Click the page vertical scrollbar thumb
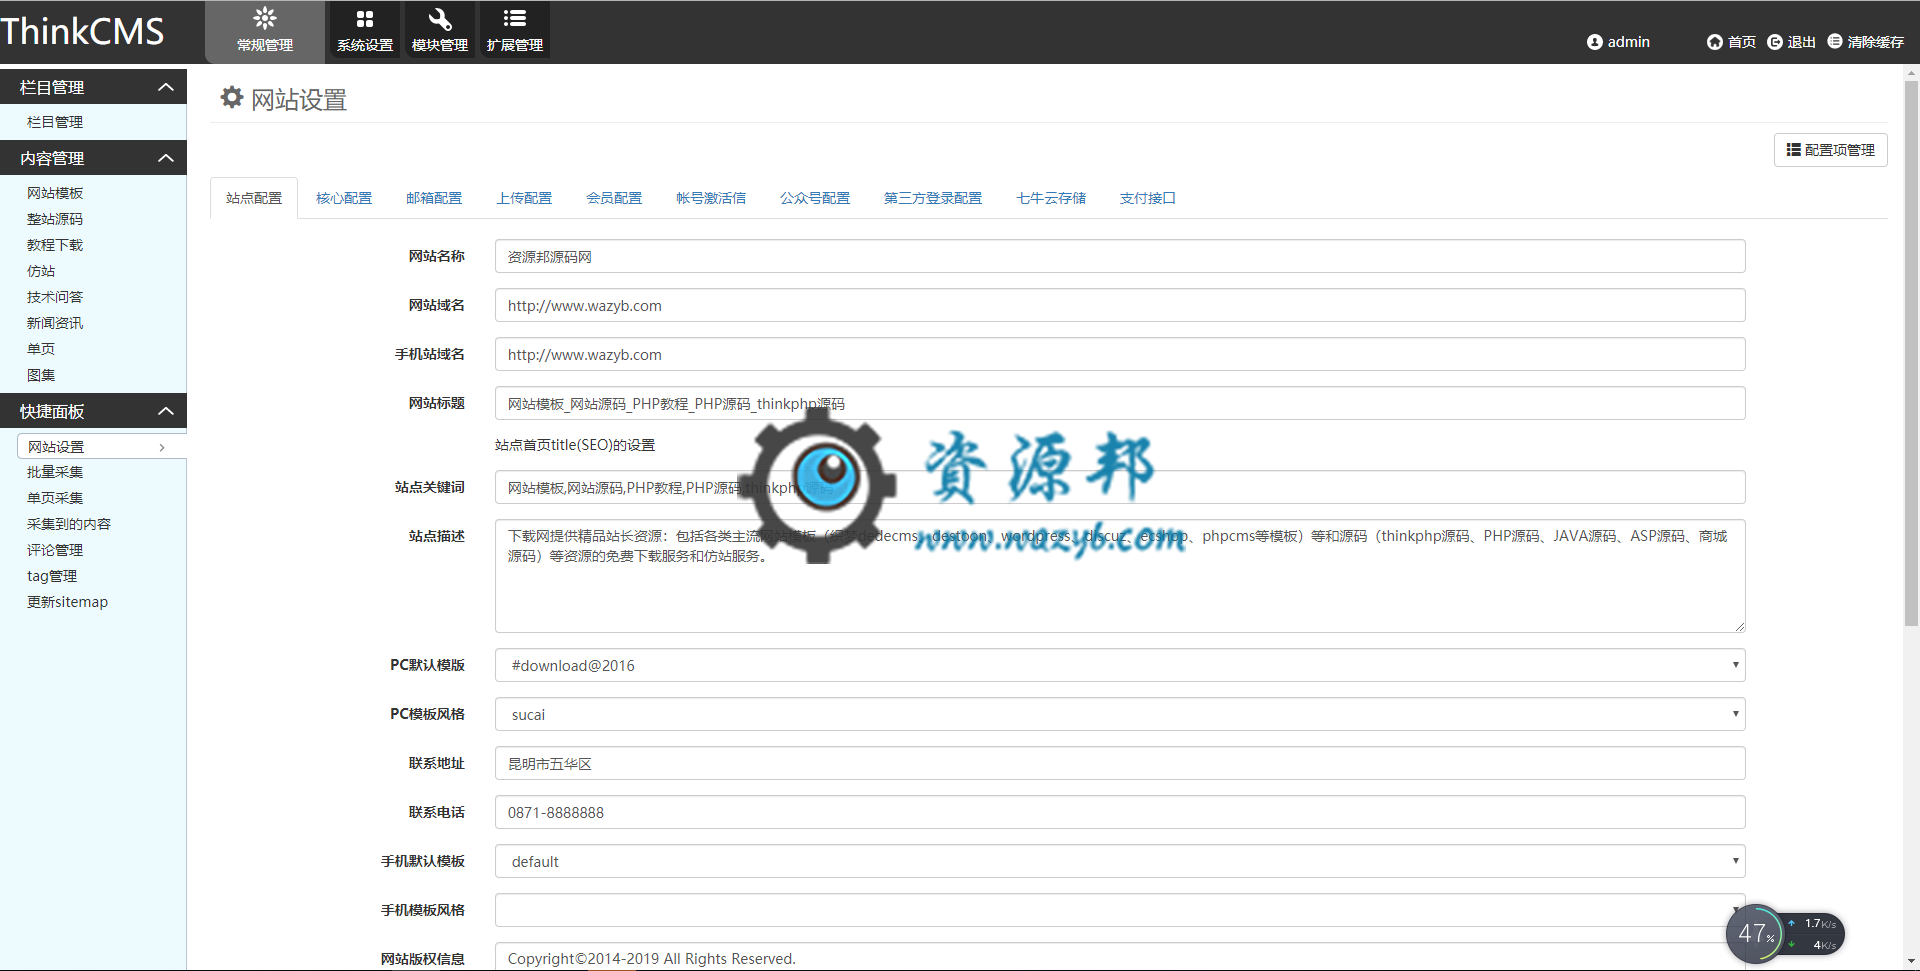 click(1911, 353)
